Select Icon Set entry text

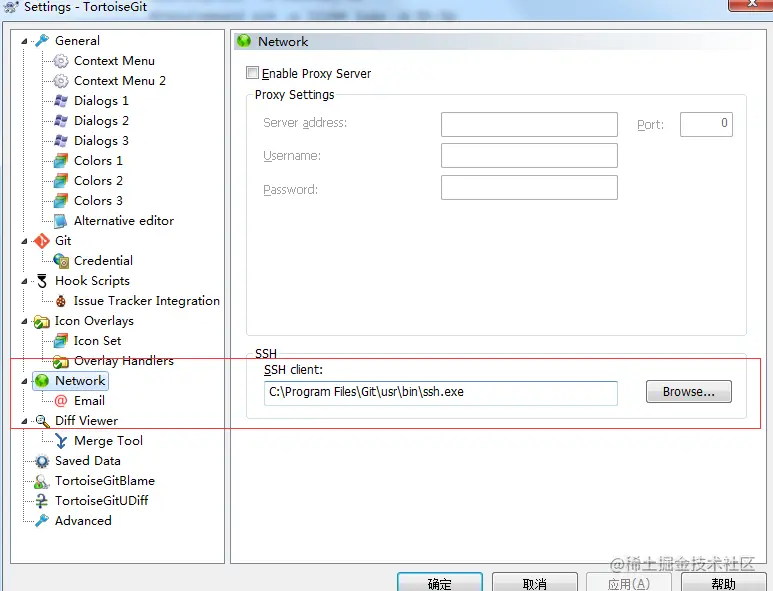coord(97,340)
